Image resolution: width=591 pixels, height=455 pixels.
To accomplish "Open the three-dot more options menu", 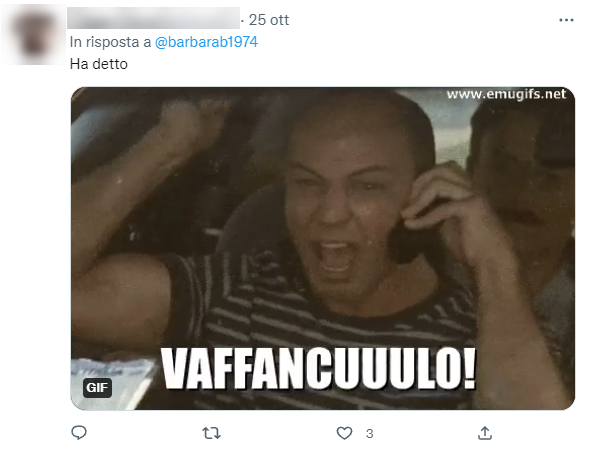I will [x=566, y=20].
